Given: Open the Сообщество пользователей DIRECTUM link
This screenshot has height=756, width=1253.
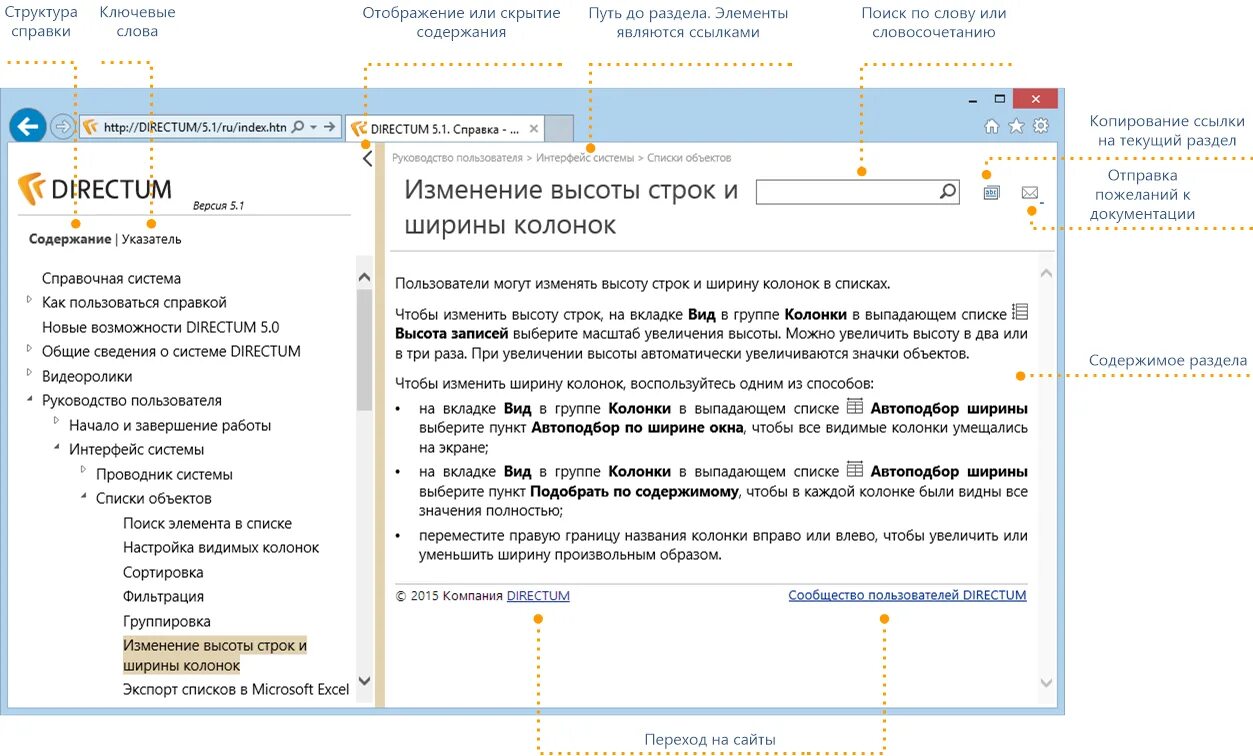Looking at the screenshot, I should pyautogui.click(x=907, y=596).
